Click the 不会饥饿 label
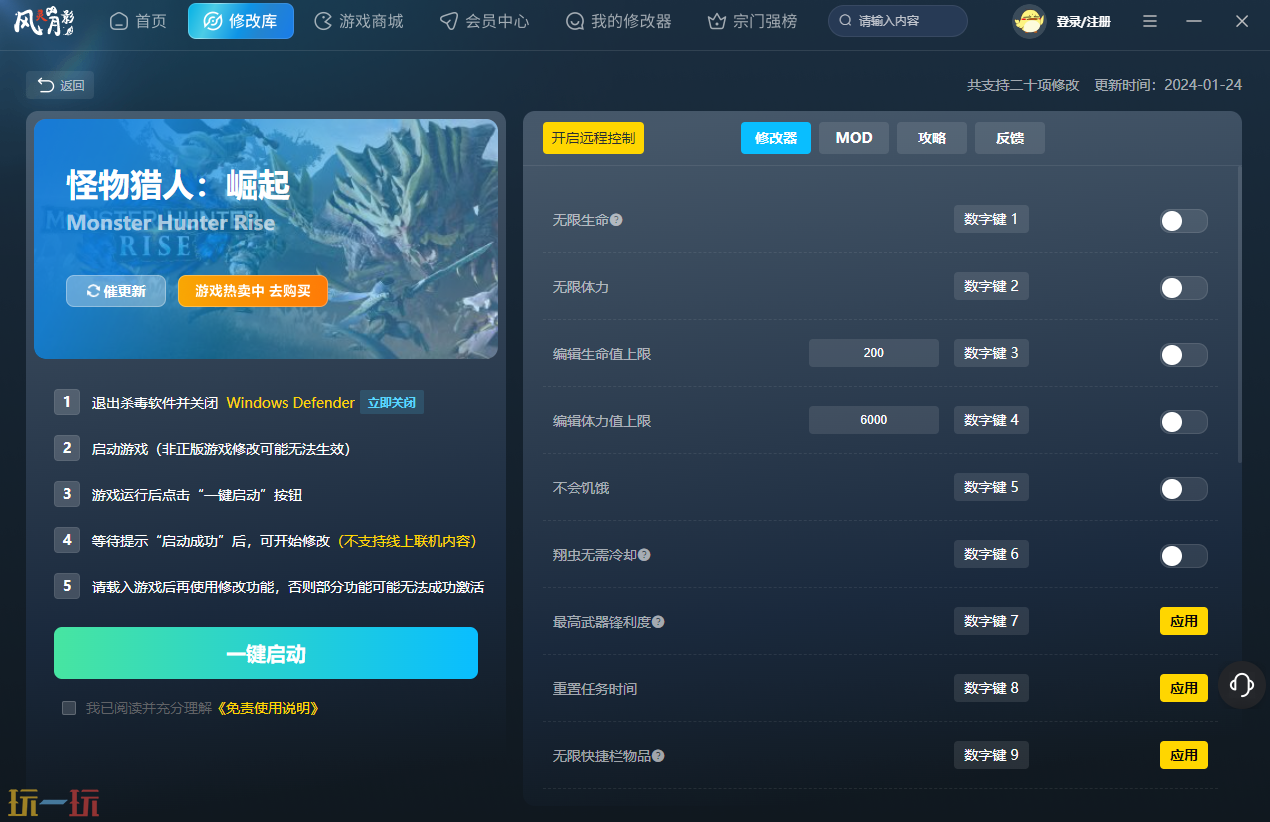The height and width of the screenshot is (822, 1270). pyautogui.click(x=581, y=488)
